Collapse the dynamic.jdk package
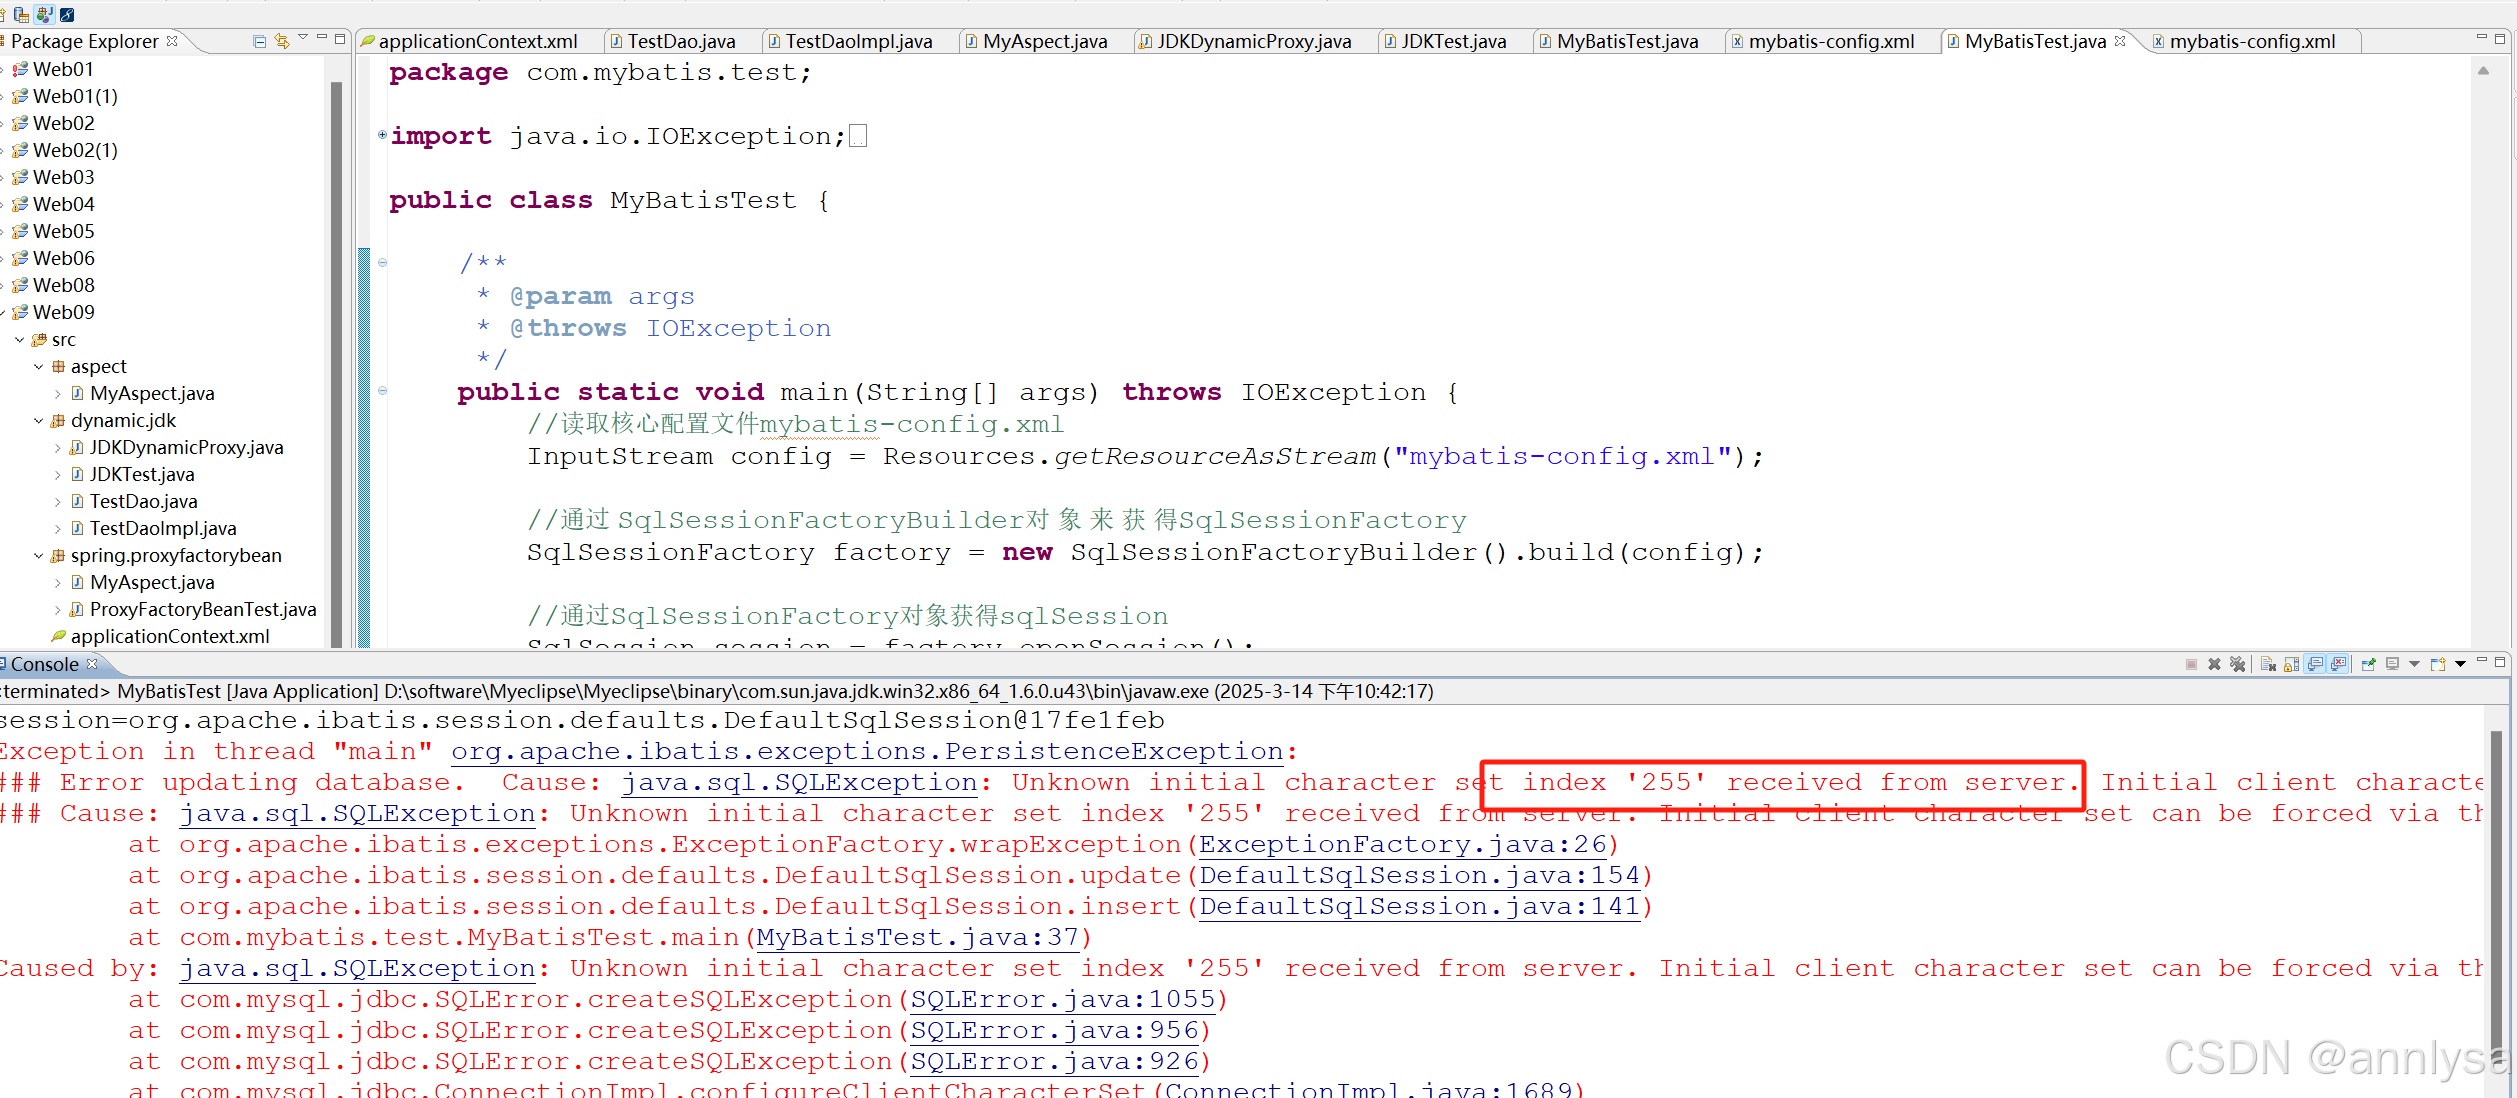 pos(39,420)
